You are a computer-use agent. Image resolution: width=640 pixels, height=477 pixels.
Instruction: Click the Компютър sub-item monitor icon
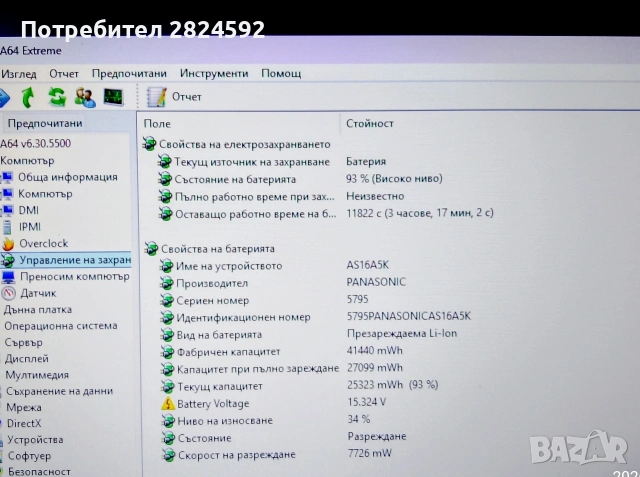[7, 194]
